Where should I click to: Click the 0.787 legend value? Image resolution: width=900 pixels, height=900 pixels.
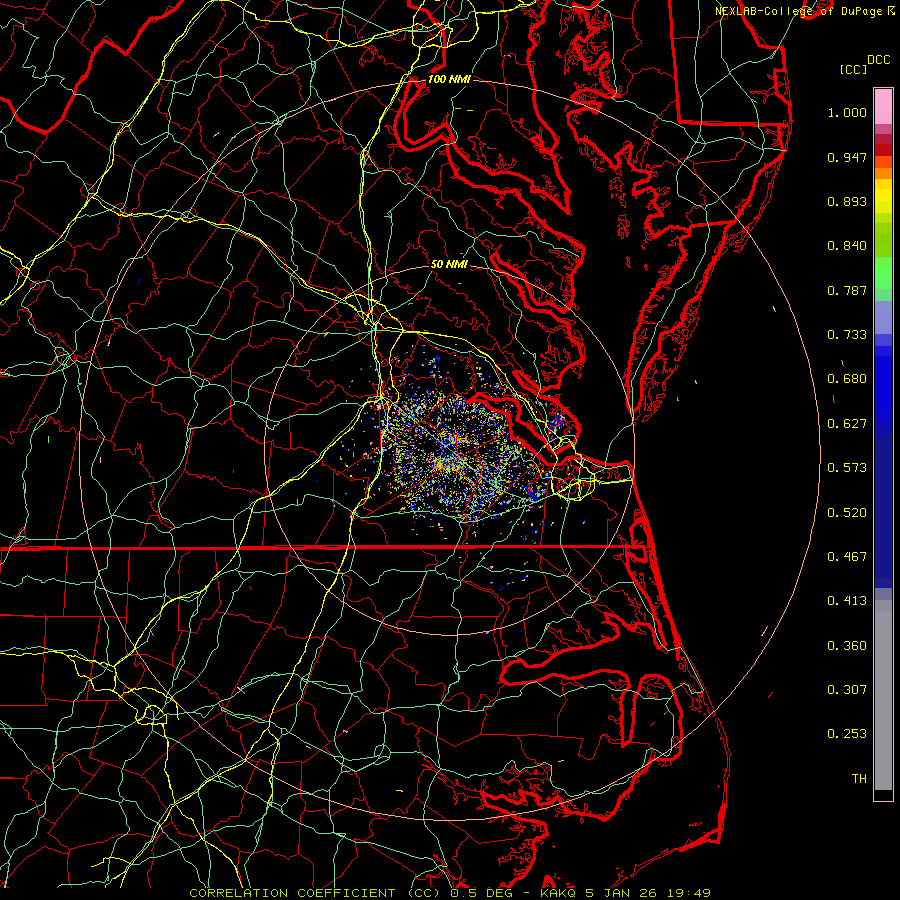pos(847,290)
